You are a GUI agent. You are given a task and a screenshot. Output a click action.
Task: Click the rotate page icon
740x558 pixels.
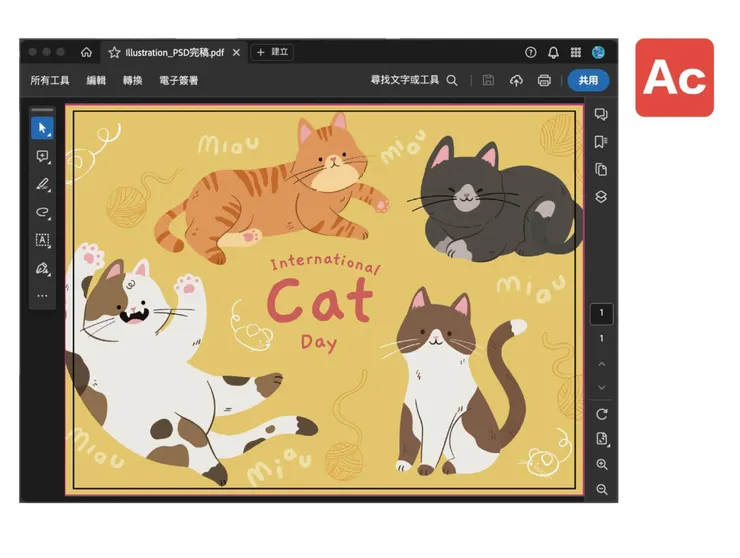(x=601, y=414)
